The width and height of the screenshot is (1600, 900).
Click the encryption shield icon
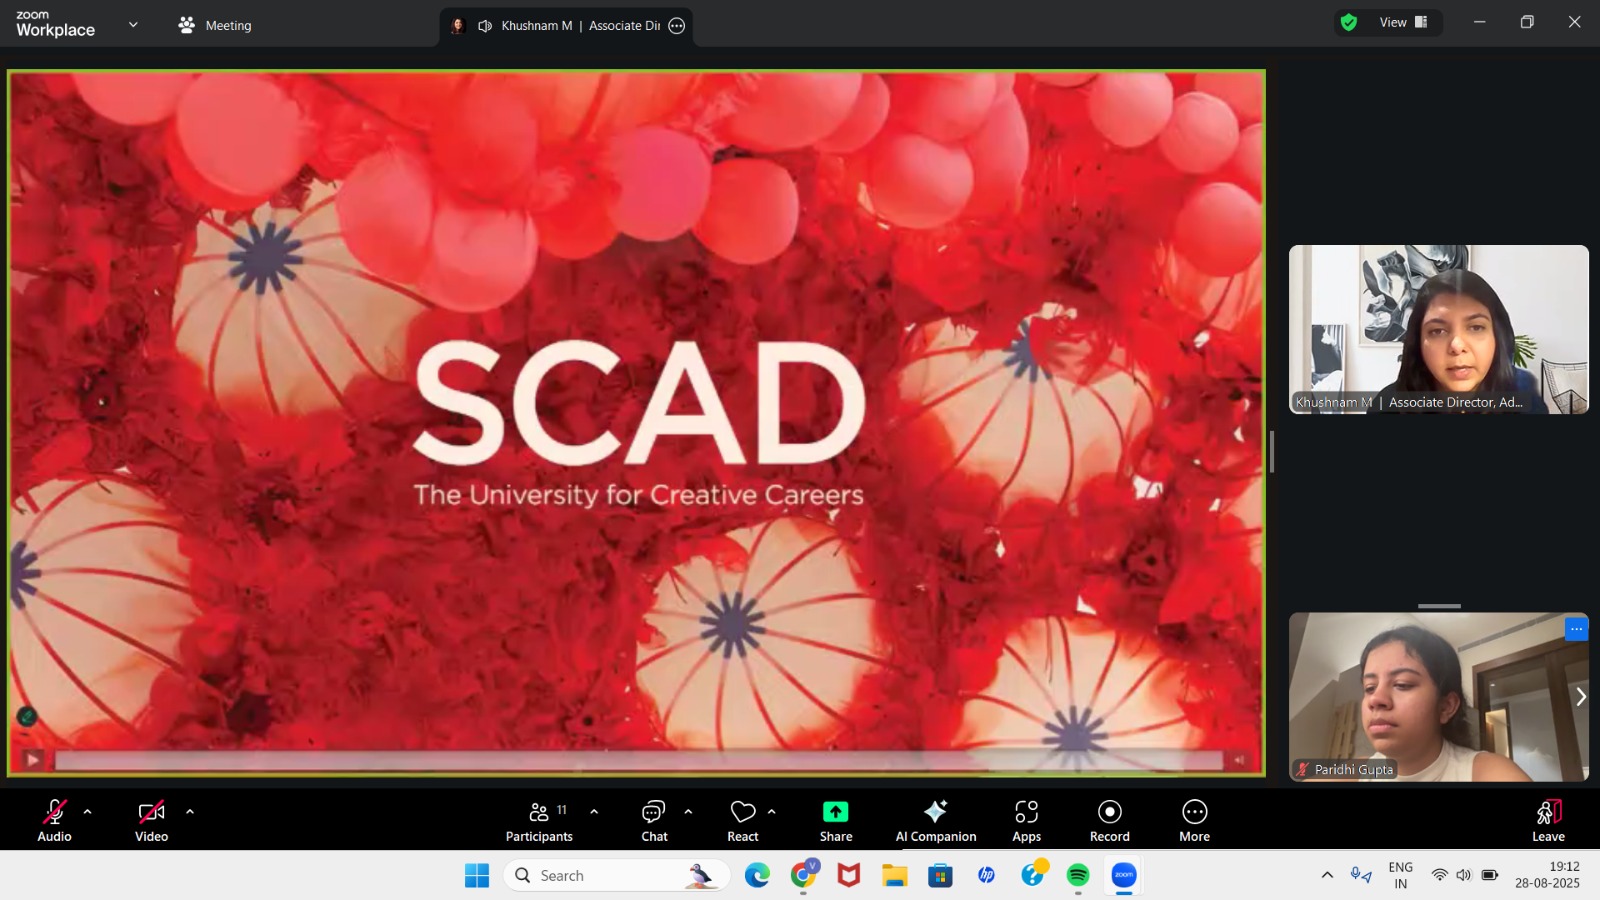coord(1349,23)
